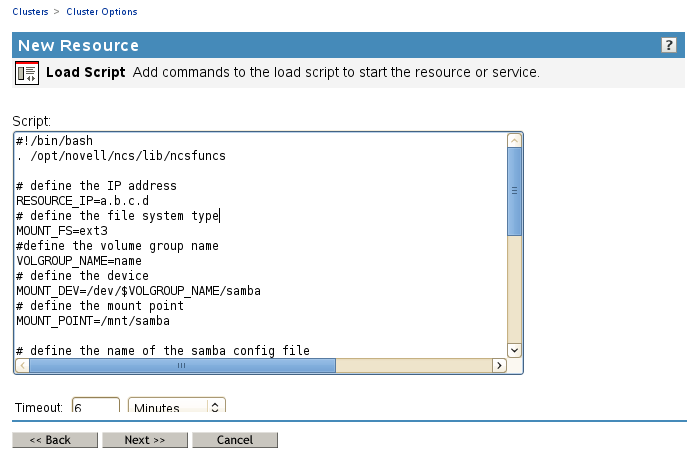Click the vertical scrollbar thumb in the script box
687x458 pixels.
[x=515, y=190]
